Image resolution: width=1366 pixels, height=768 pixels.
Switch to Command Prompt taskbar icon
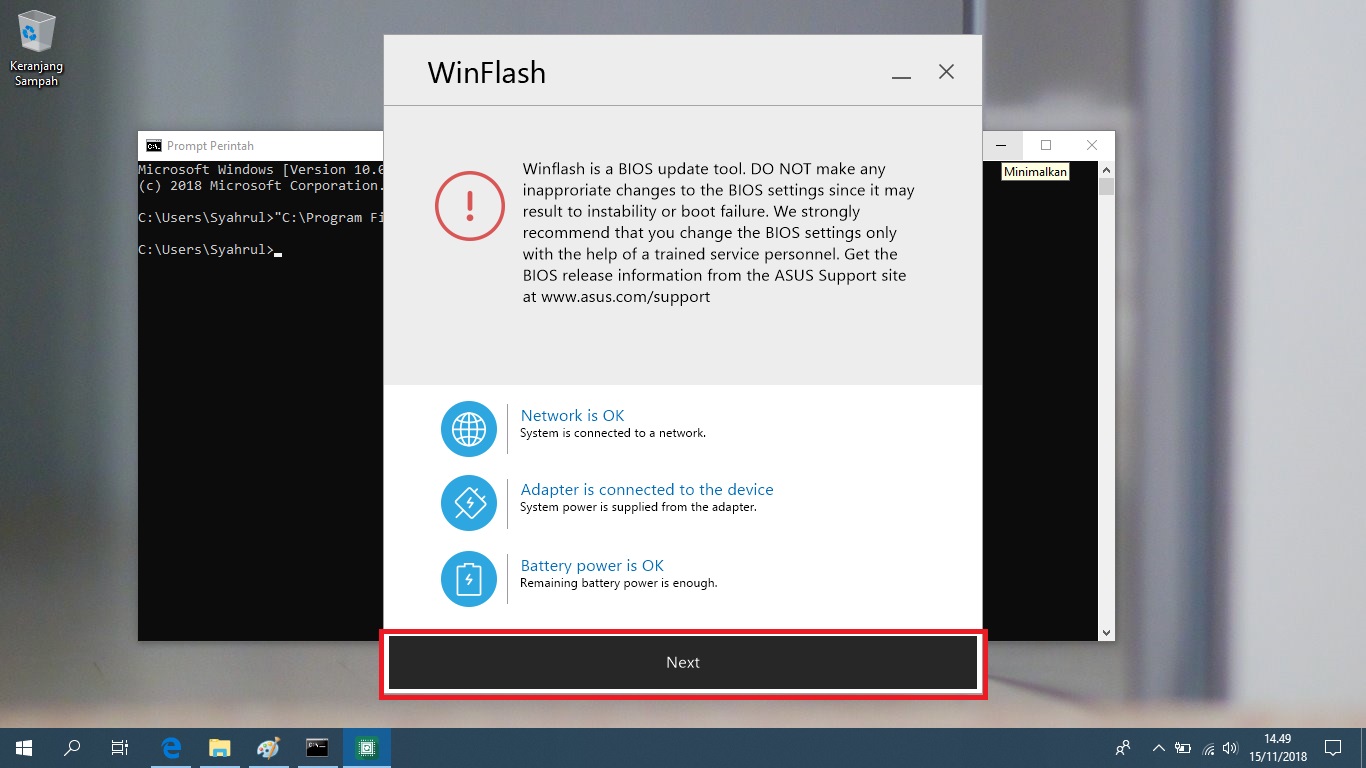(x=317, y=747)
